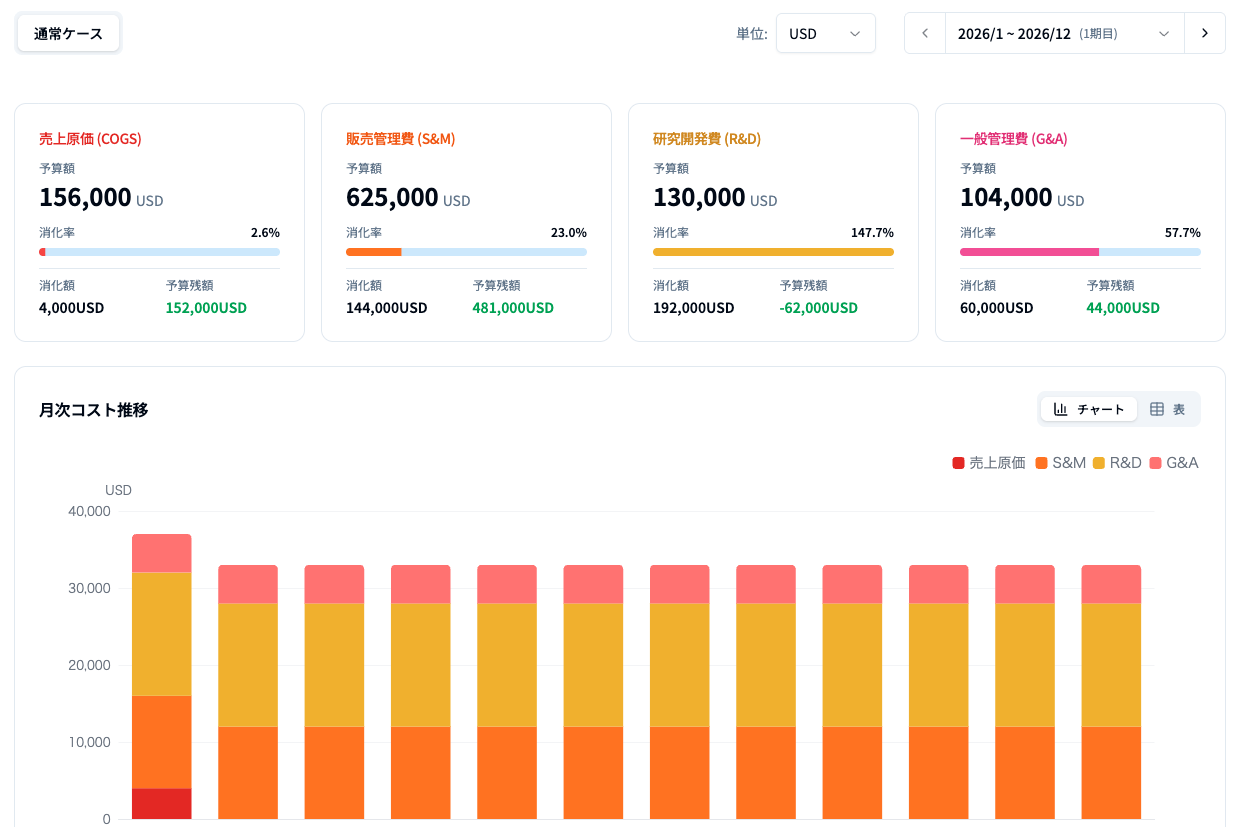Click the bar chart icon in view switcher

(1061, 409)
